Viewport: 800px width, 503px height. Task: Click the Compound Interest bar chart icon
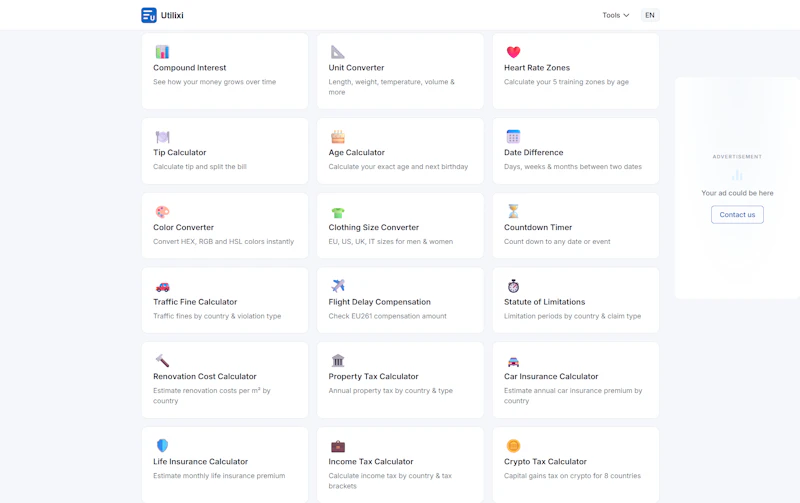point(162,52)
